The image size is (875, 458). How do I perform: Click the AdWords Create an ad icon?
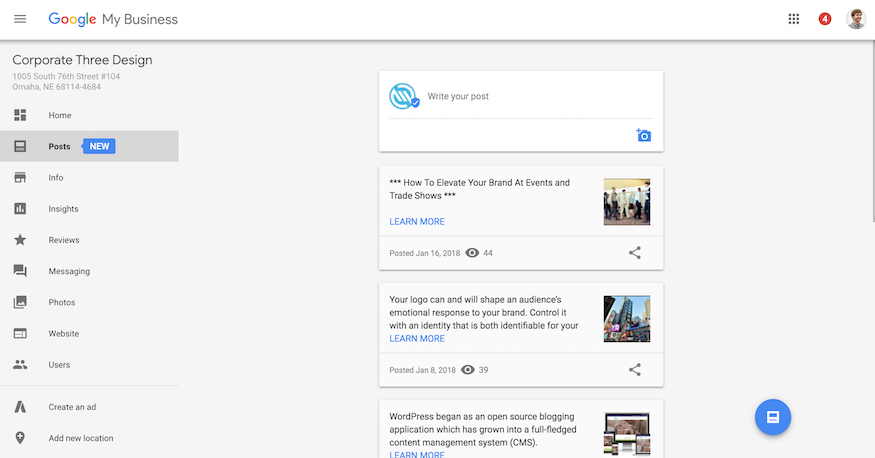point(20,407)
